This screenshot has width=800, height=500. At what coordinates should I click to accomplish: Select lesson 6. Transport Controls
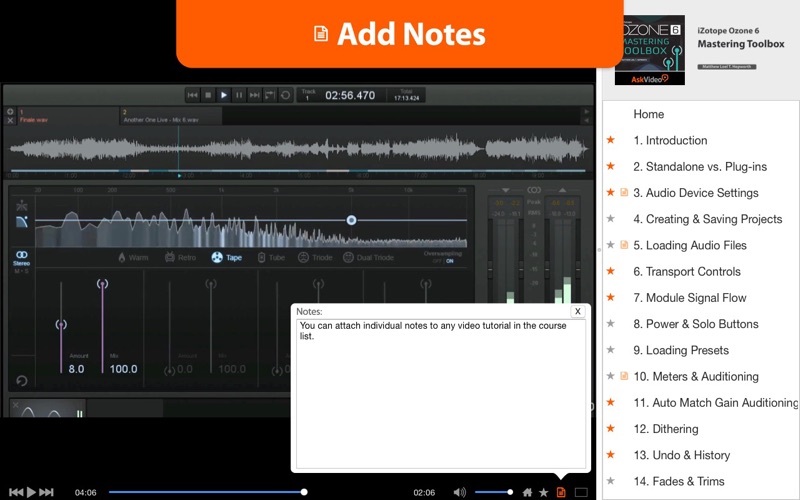[x=687, y=271]
